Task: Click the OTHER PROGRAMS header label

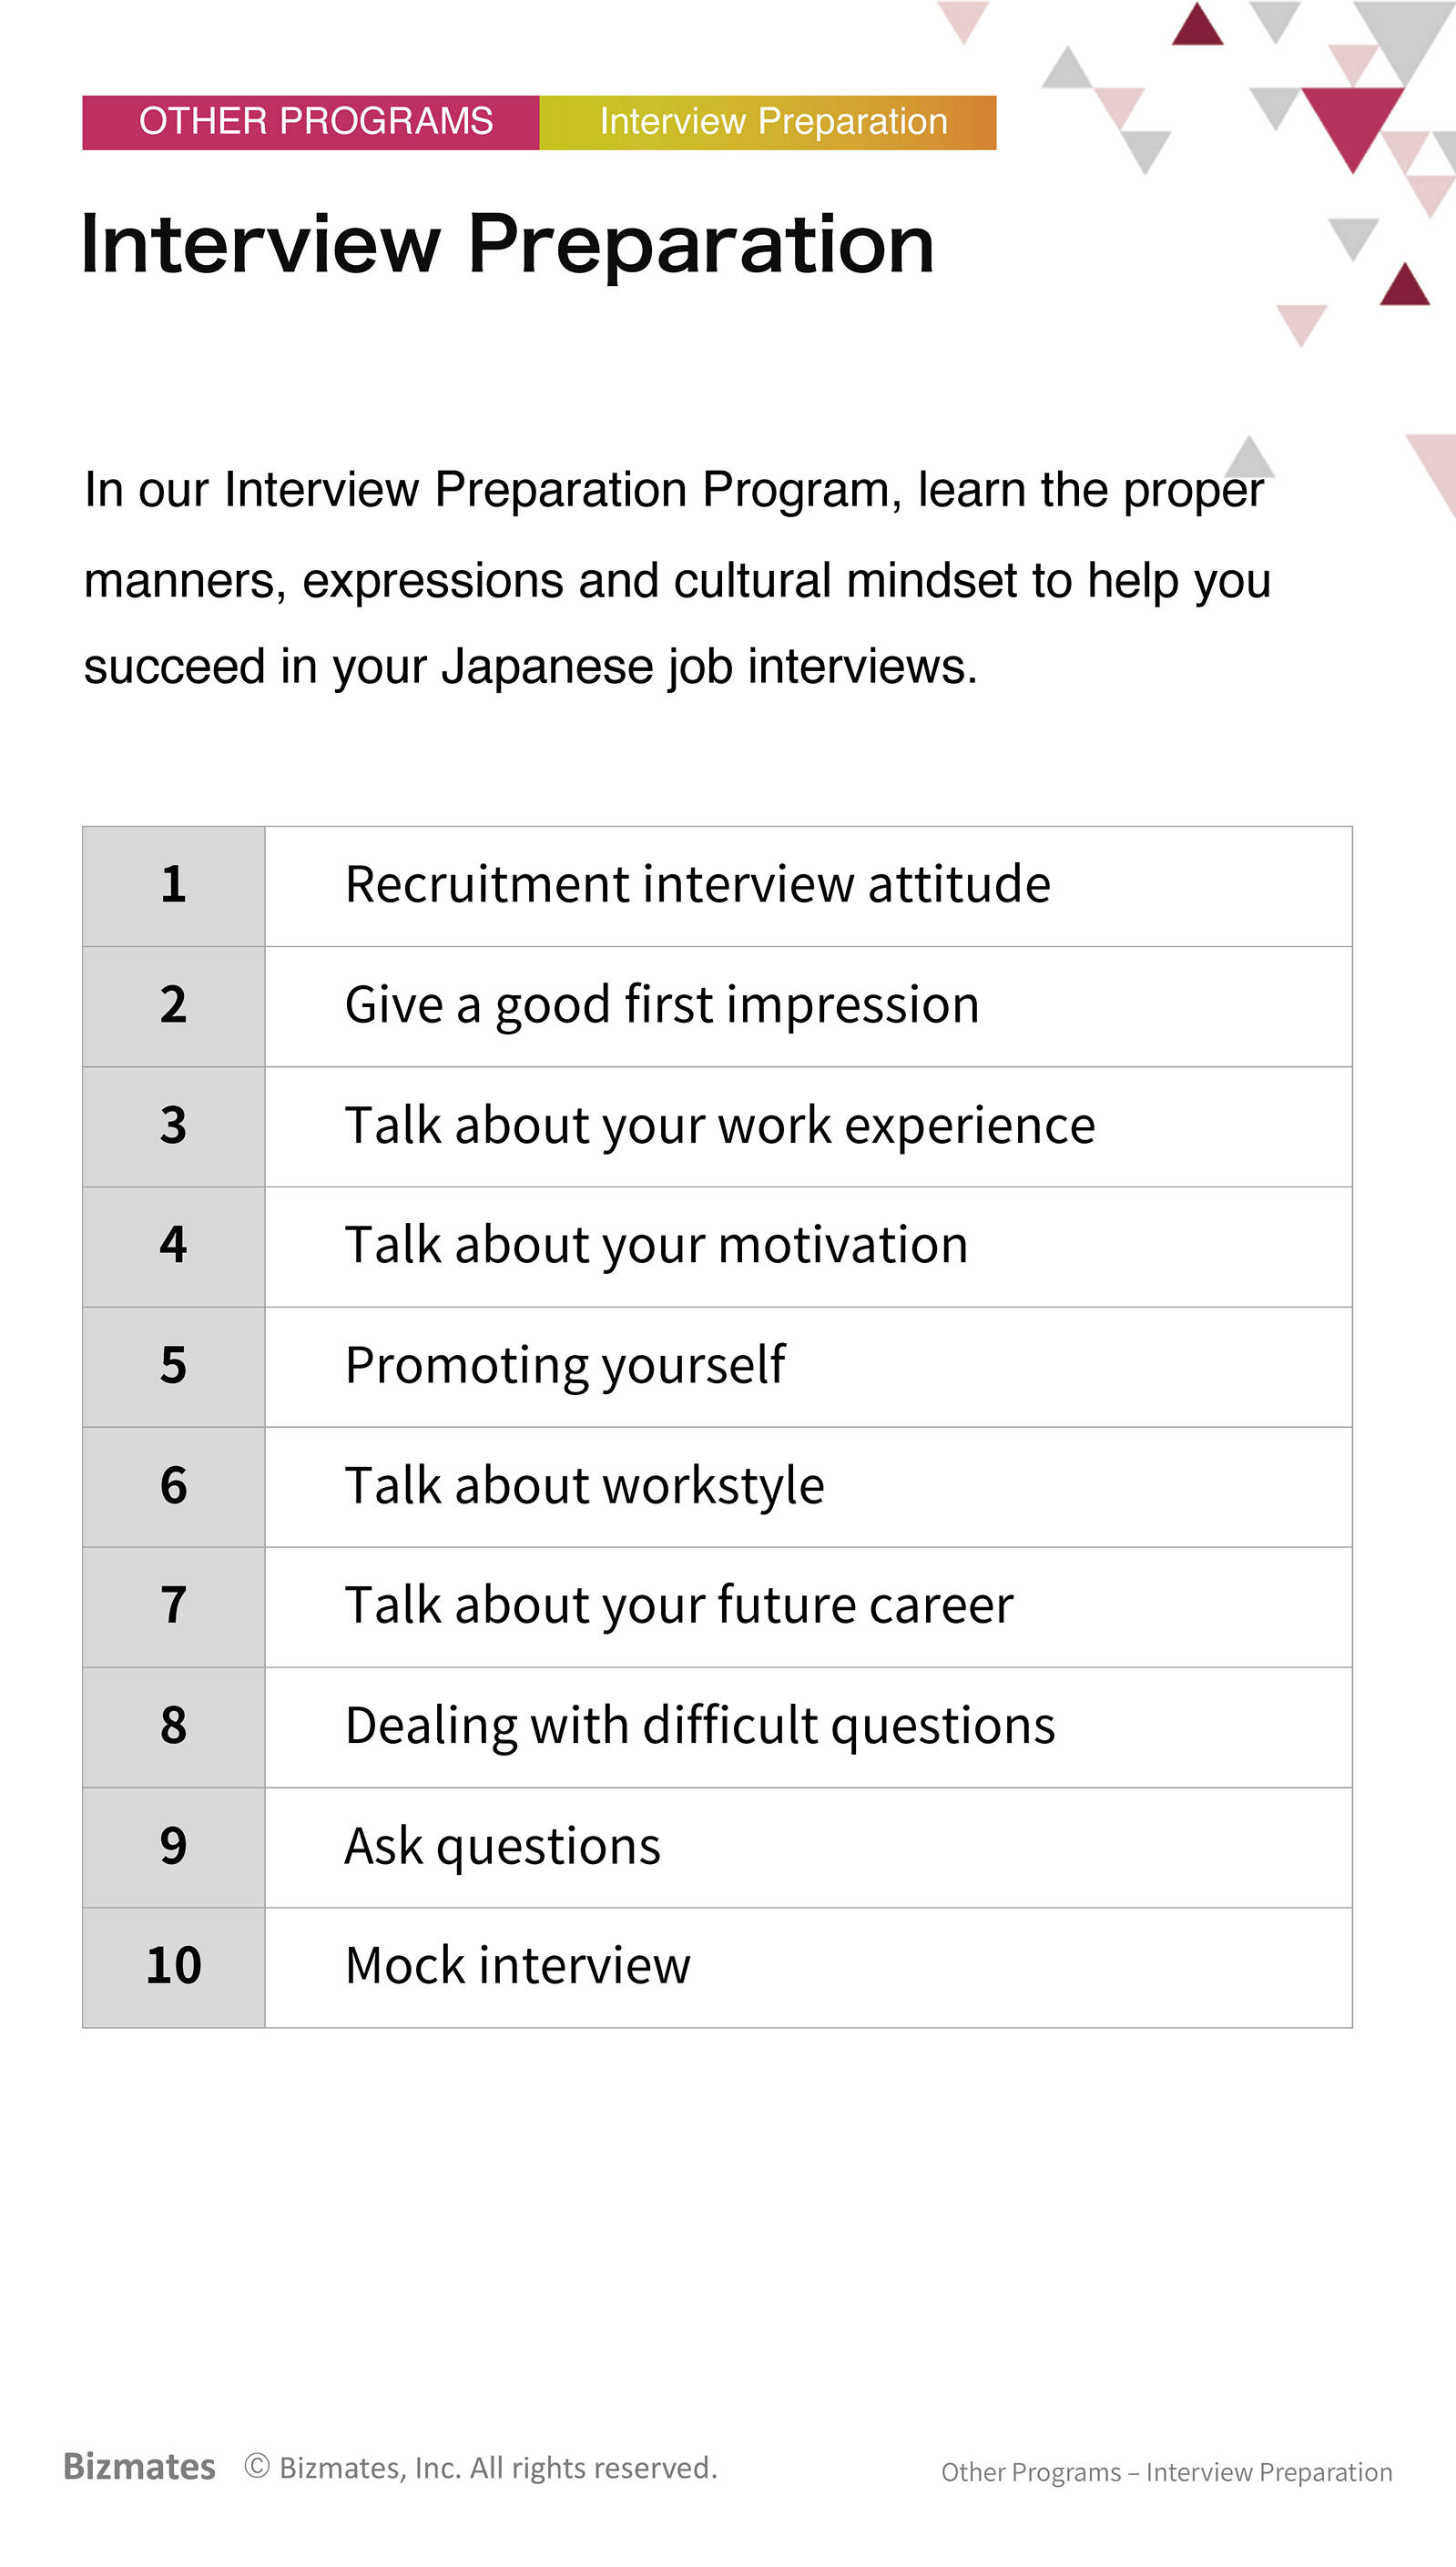Action: pos(311,122)
